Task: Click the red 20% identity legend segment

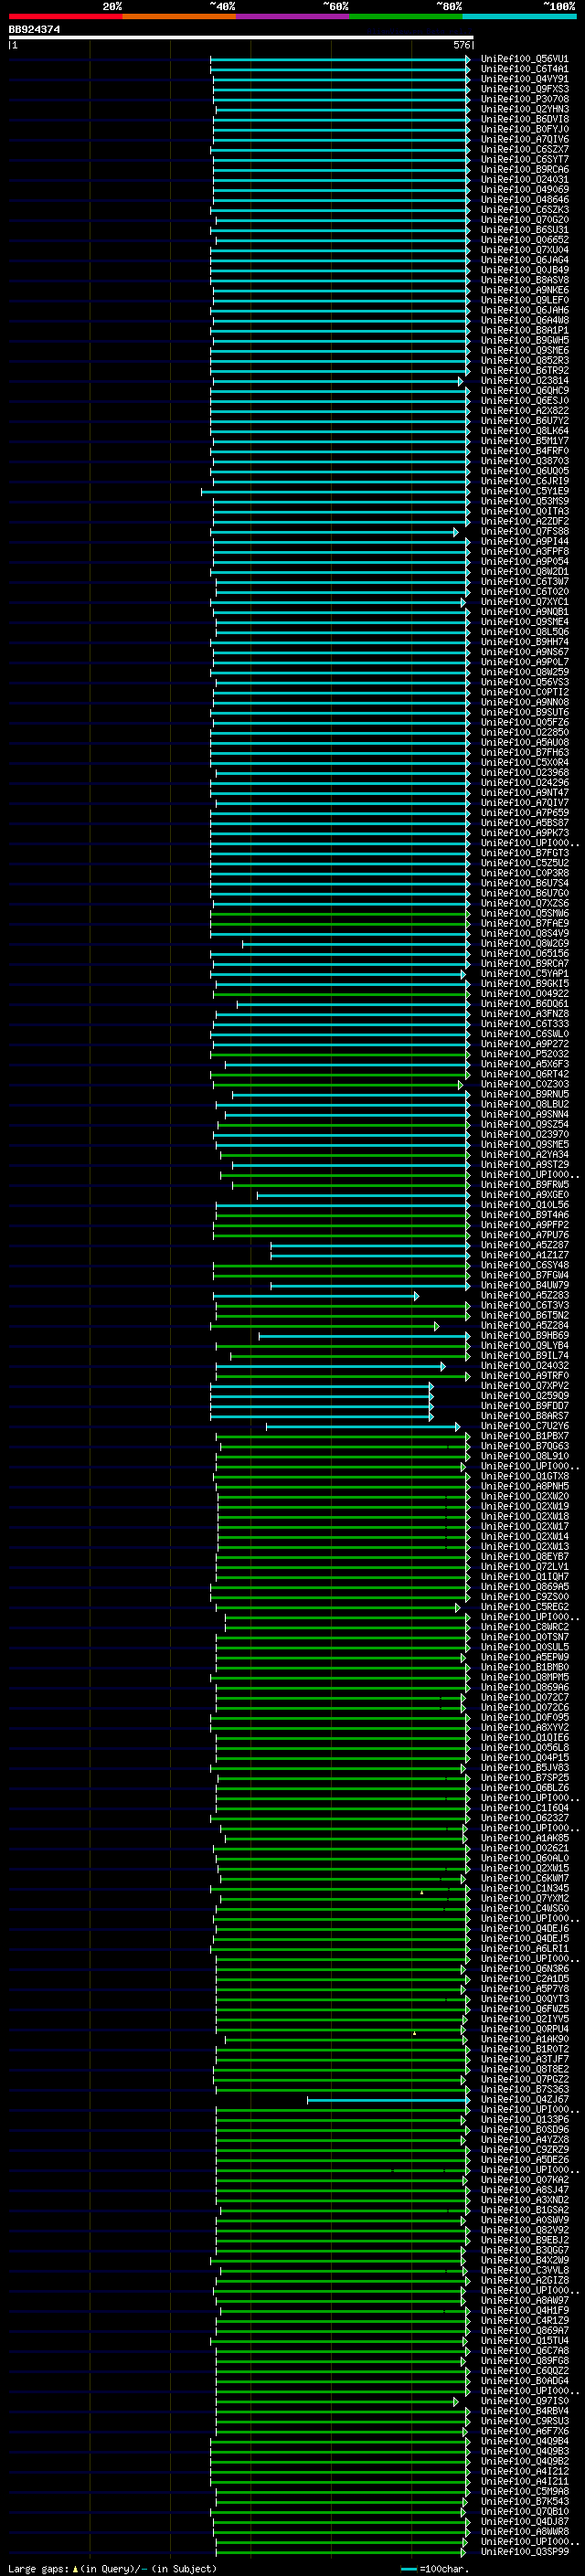Action: [x=65, y=16]
